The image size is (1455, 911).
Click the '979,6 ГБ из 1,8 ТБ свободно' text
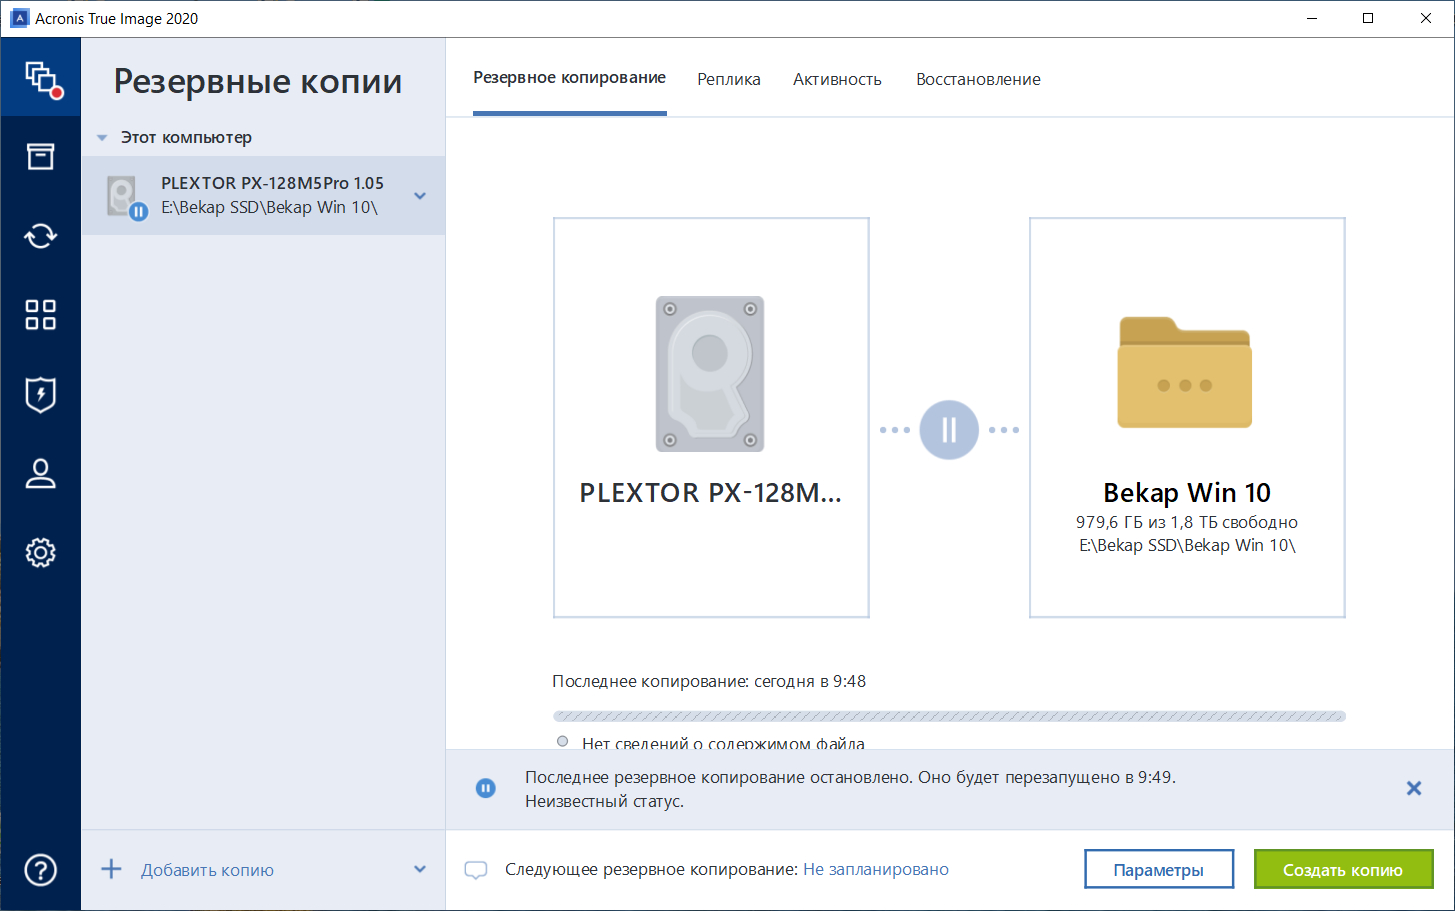[x=1187, y=522]
